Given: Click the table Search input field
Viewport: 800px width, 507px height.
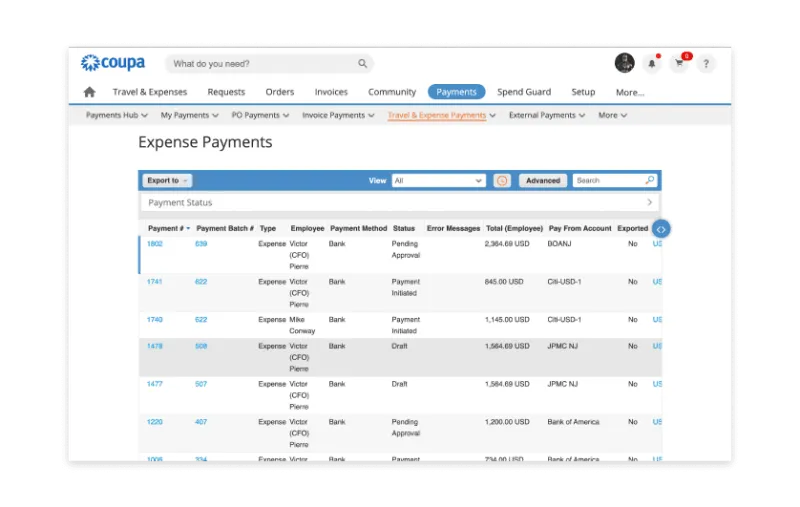Looking at the screenshot, I should point(609,181).
